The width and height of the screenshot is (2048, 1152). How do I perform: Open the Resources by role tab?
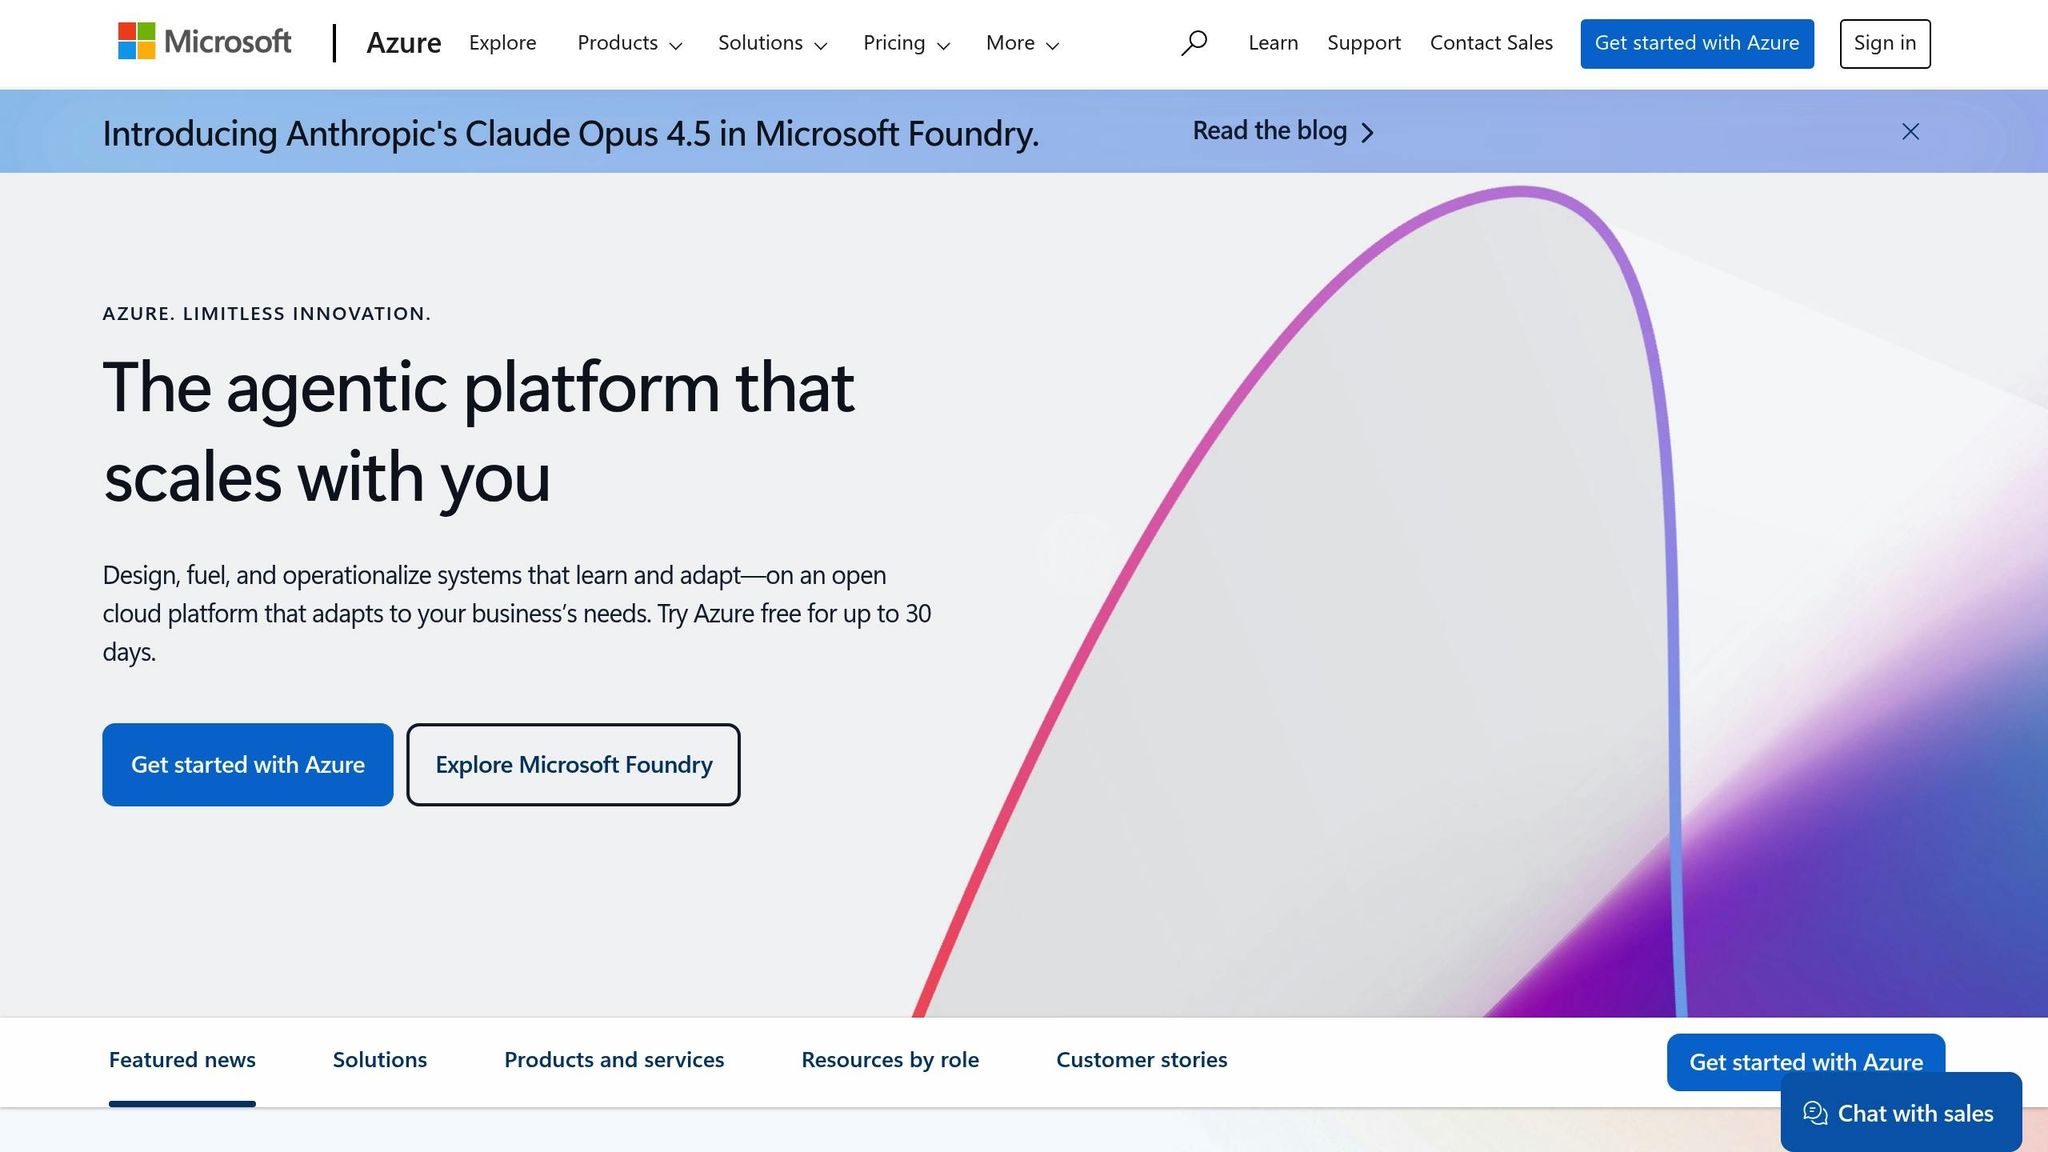coord(889,1060)
